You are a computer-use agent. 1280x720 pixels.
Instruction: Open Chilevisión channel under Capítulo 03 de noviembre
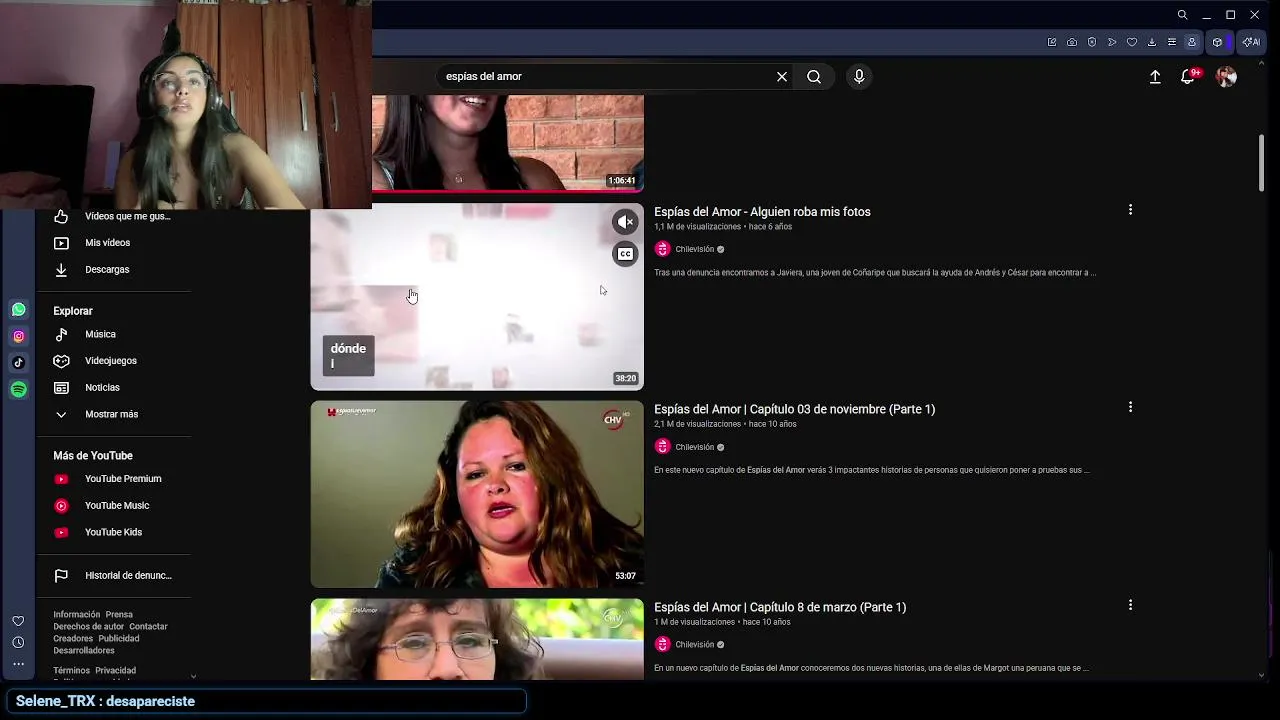coord(694,447)
